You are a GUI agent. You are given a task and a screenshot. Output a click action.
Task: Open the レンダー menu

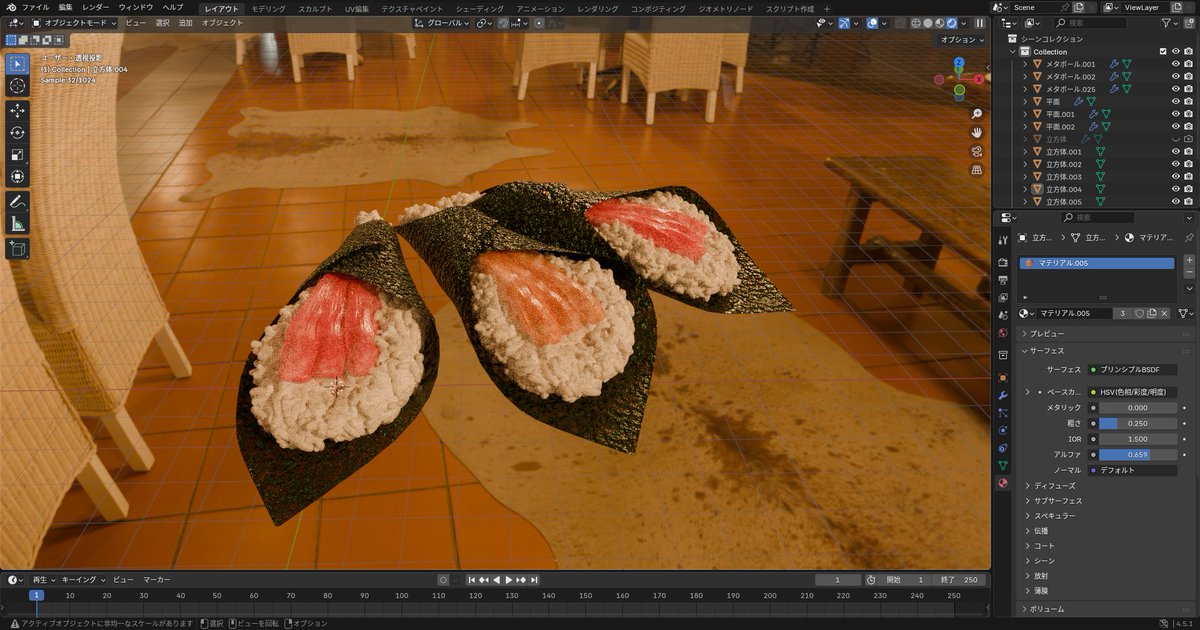[96, 7]
